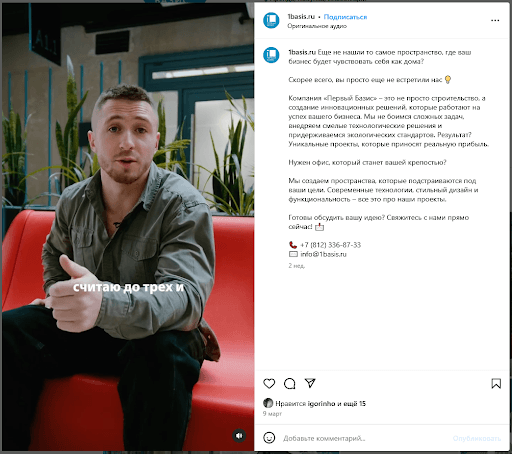
Task: Pause the video by clicking the reel
Action: coord(128,227)
